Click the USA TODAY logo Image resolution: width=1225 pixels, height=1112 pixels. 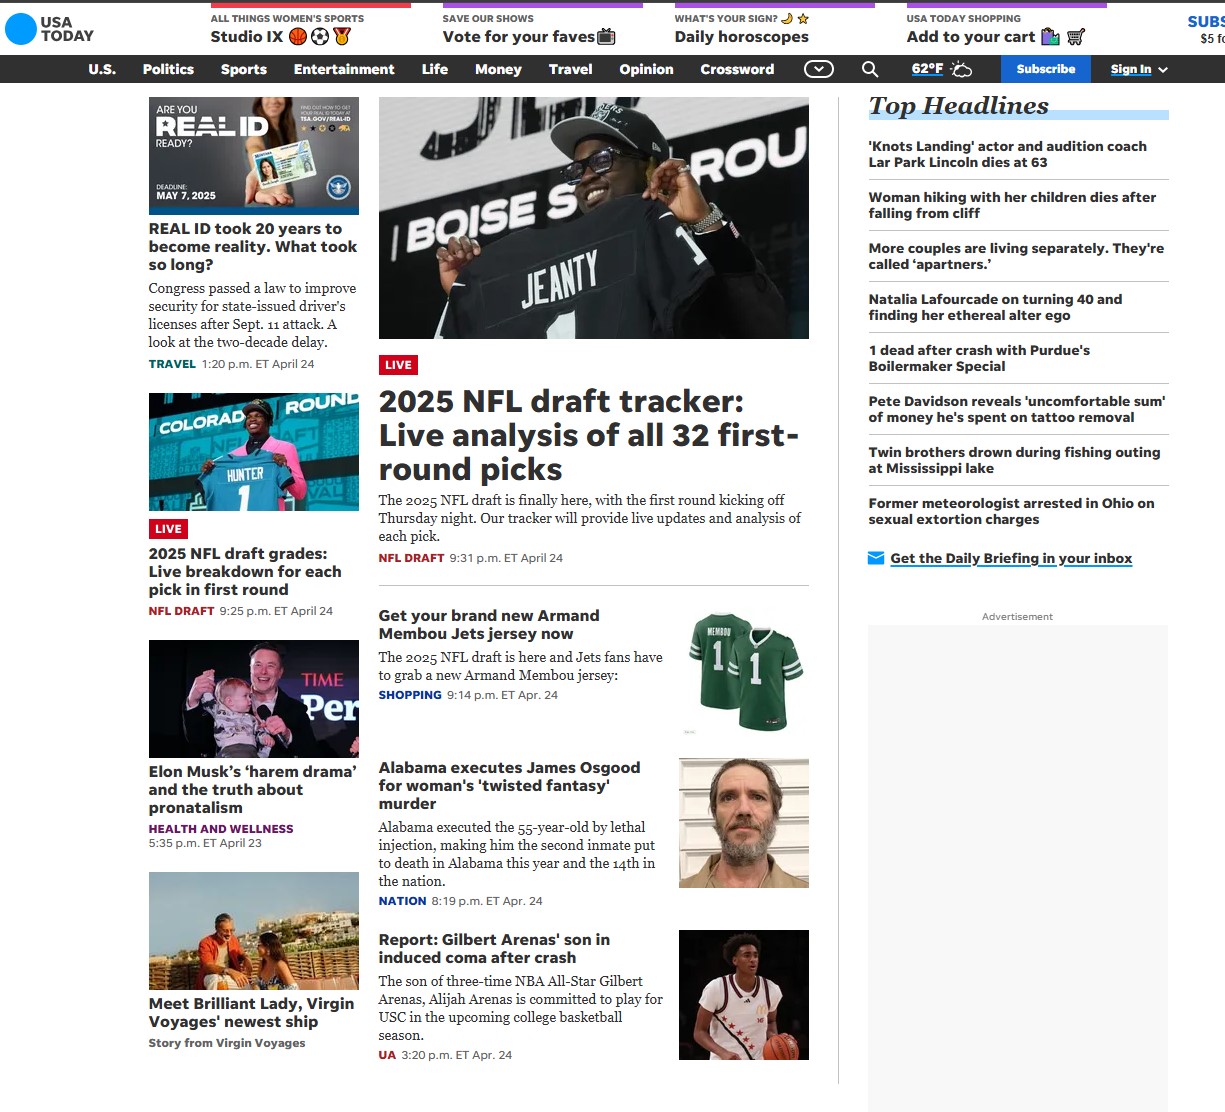[x=50, y=29]
